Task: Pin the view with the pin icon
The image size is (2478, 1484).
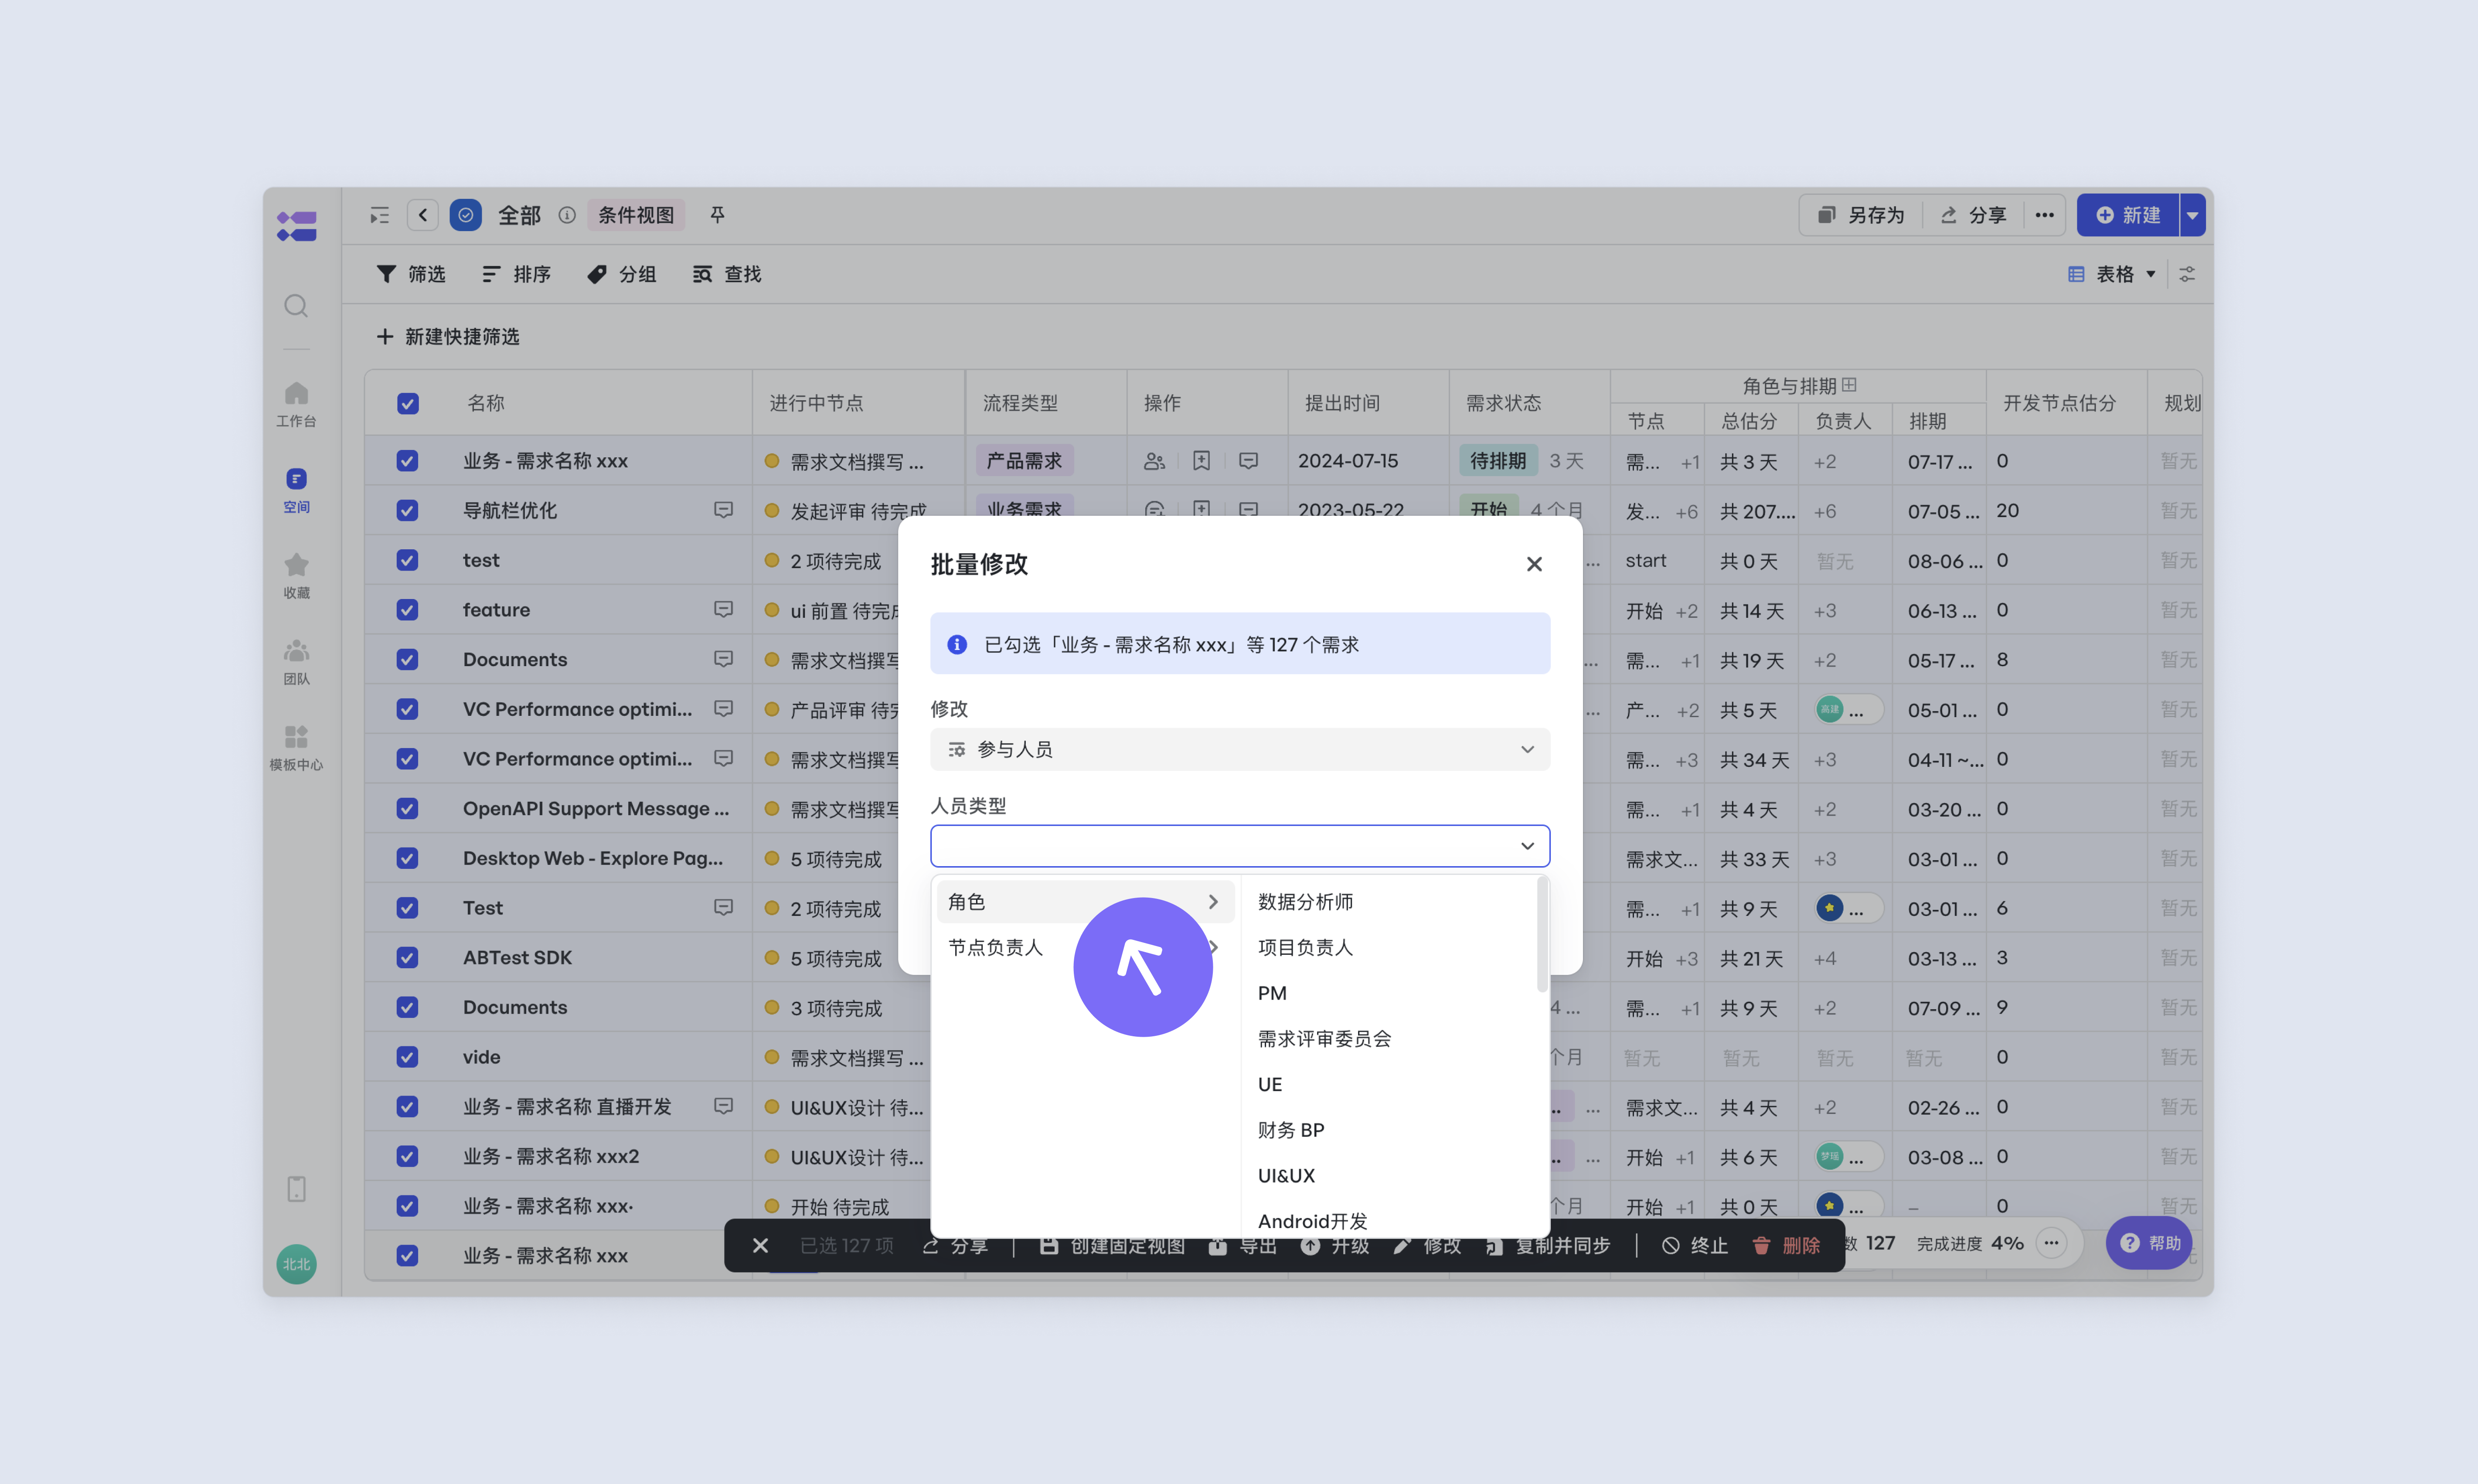Action: (x=717, y=215)
